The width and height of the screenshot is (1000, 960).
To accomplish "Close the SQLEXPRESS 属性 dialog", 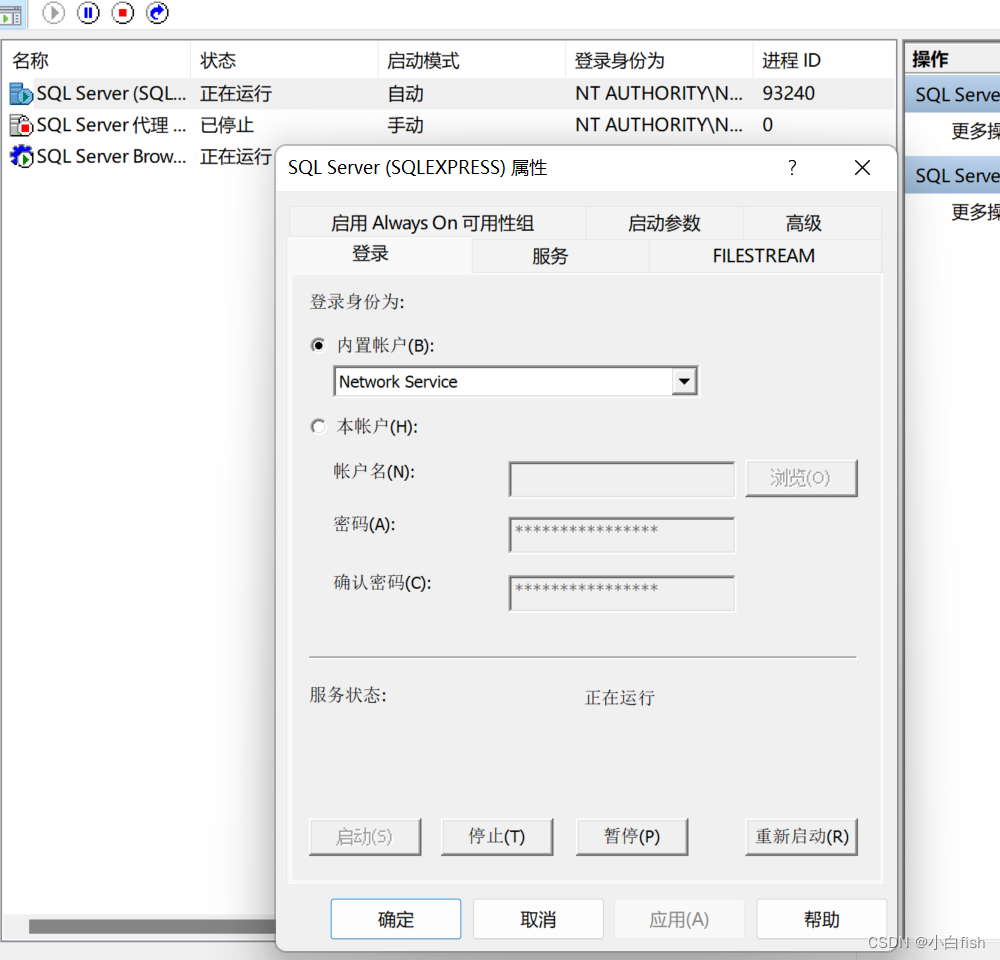I will [862, 168].
